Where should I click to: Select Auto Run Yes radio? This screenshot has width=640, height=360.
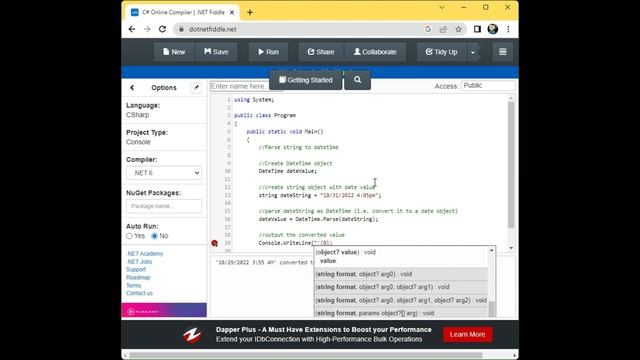(x=129, y=236)
